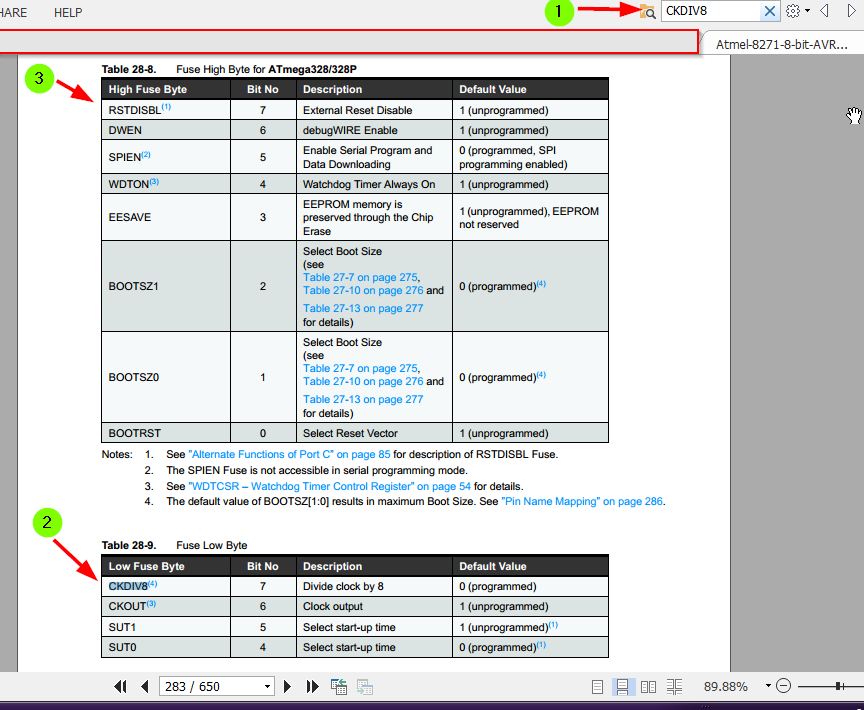
Task: Click the 'Table 28-9.' caption
Action: [x=129, y=545]
